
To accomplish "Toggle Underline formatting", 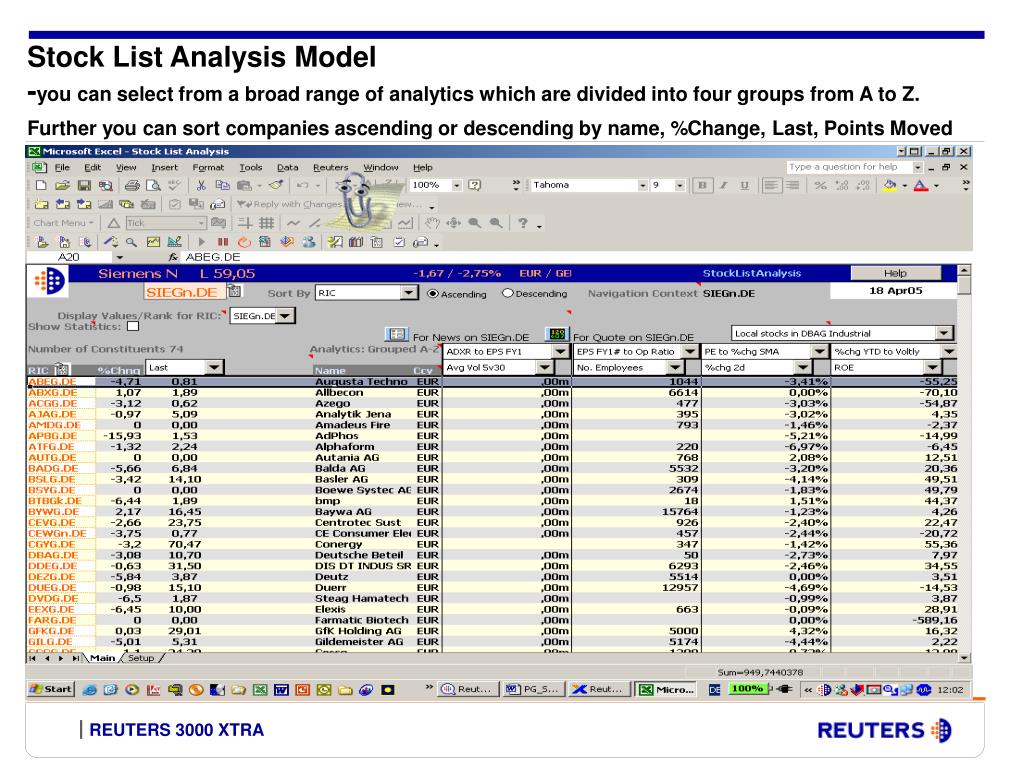I will pos(744,185).
